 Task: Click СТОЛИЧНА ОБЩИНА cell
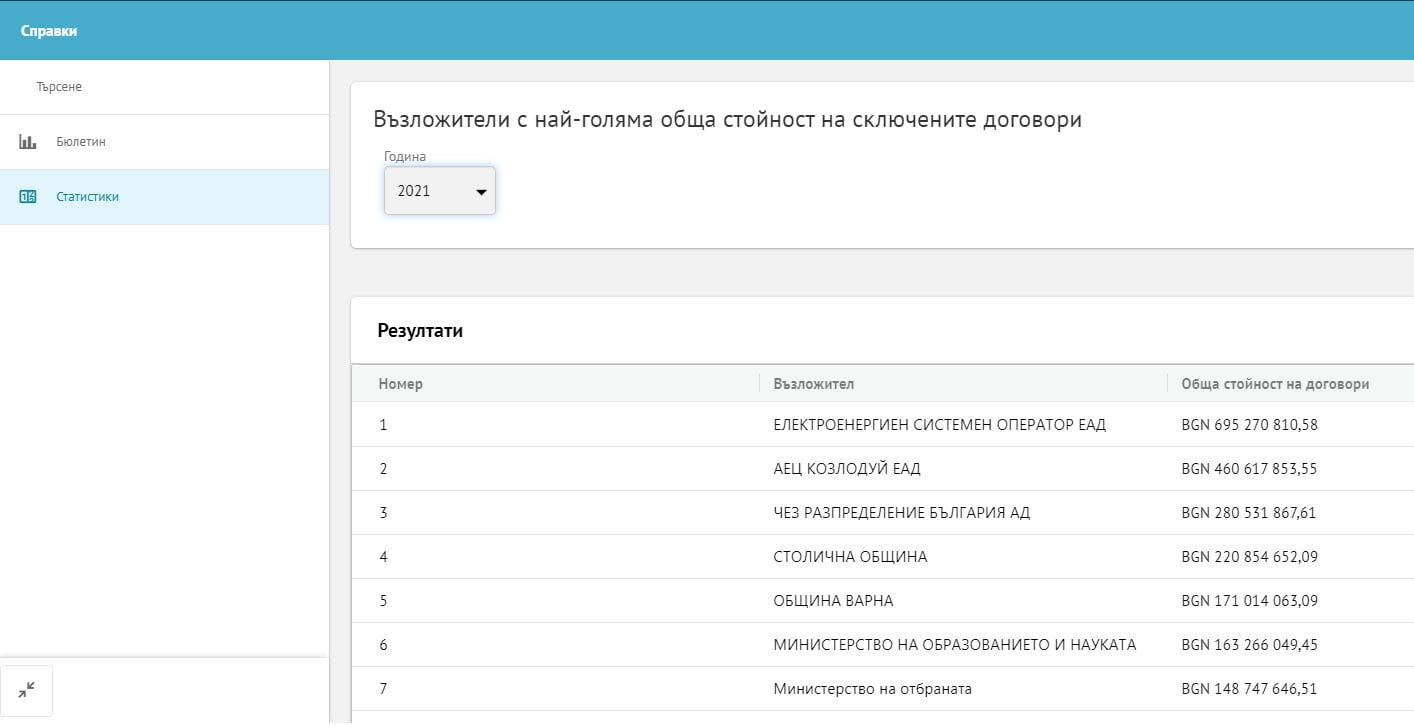click(851, 557)
